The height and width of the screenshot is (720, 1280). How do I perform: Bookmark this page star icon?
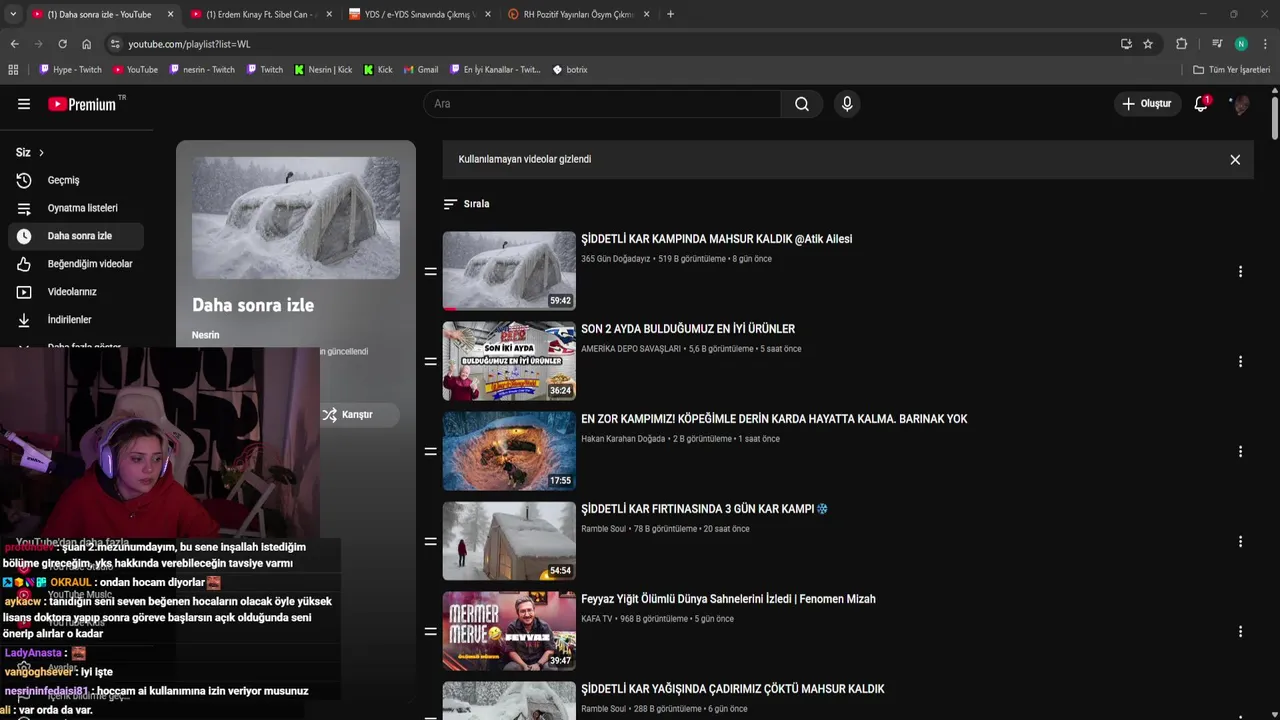(1148, 44)
